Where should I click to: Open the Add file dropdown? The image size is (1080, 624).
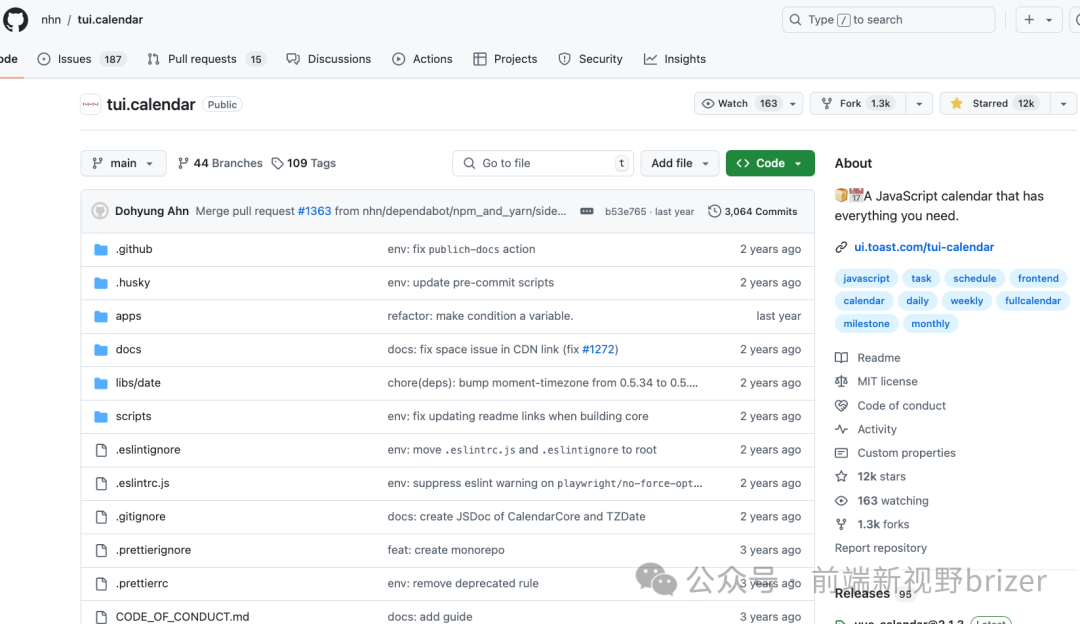(680, 163)
